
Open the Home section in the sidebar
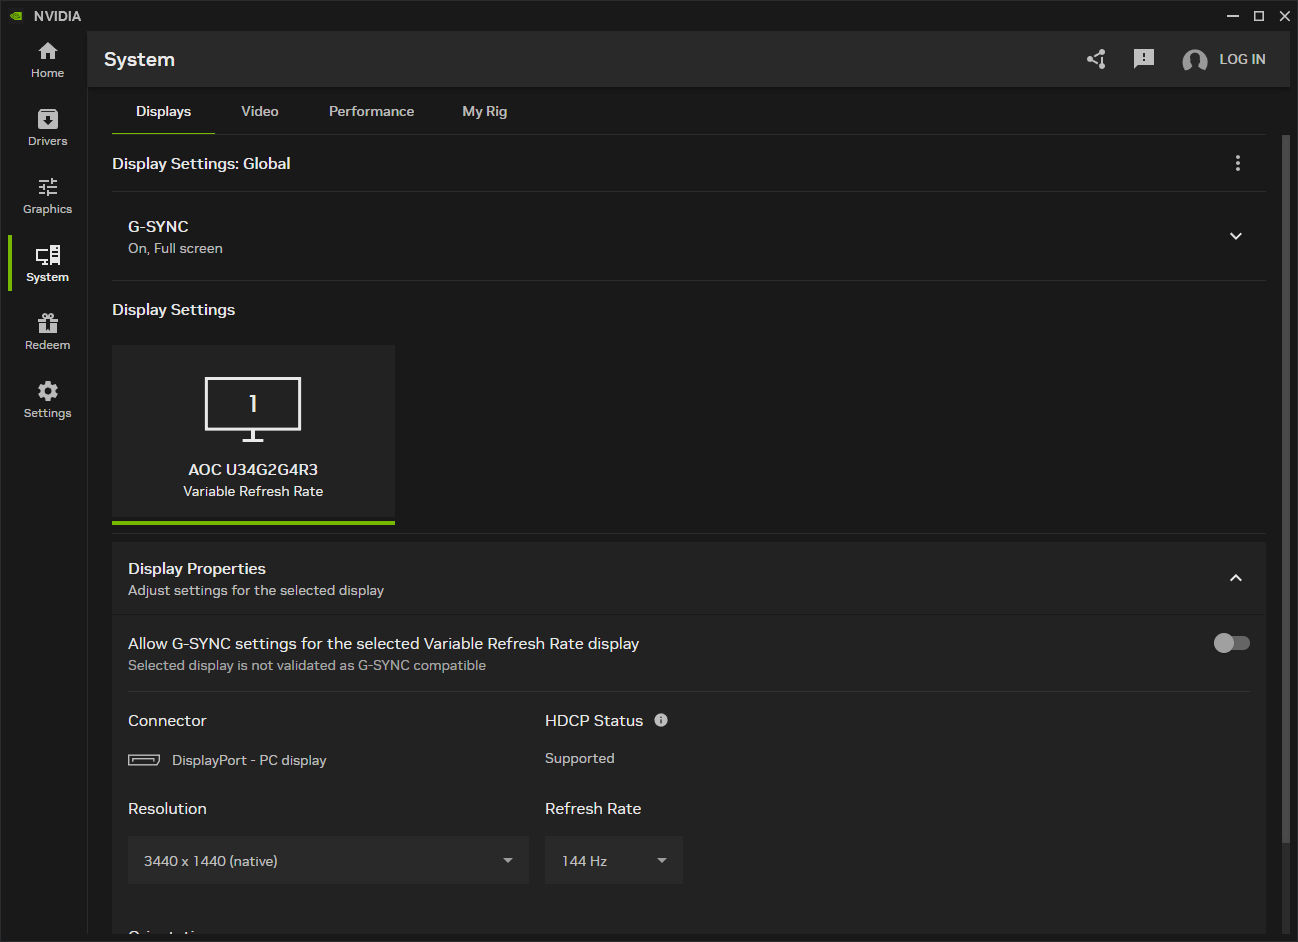point(47,58)
